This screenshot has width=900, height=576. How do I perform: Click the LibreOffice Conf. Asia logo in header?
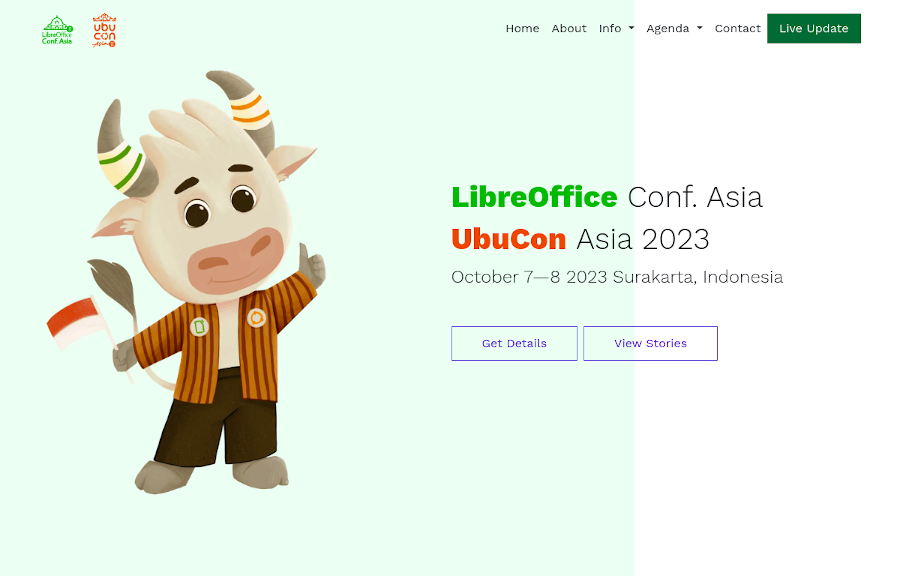pyautogui.click(x=57, y=30)
